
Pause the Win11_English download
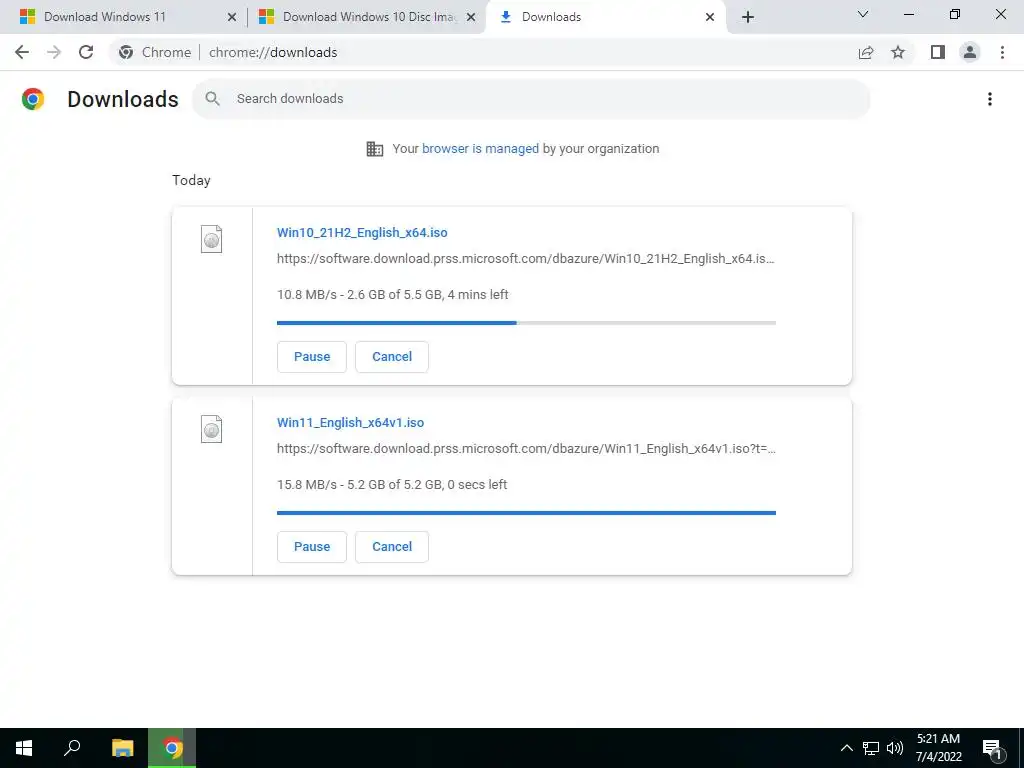point(312,547)
